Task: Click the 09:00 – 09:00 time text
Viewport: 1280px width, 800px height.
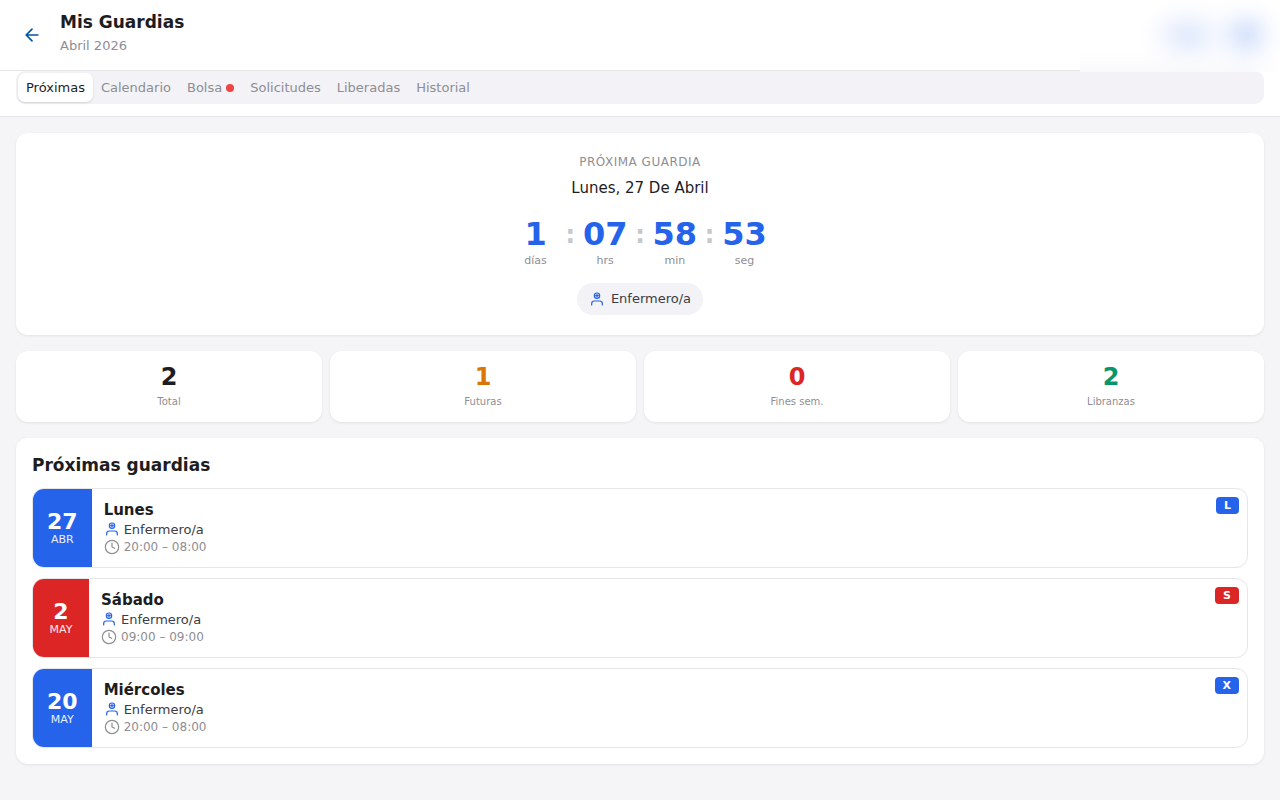Action: tap(162, 637)
